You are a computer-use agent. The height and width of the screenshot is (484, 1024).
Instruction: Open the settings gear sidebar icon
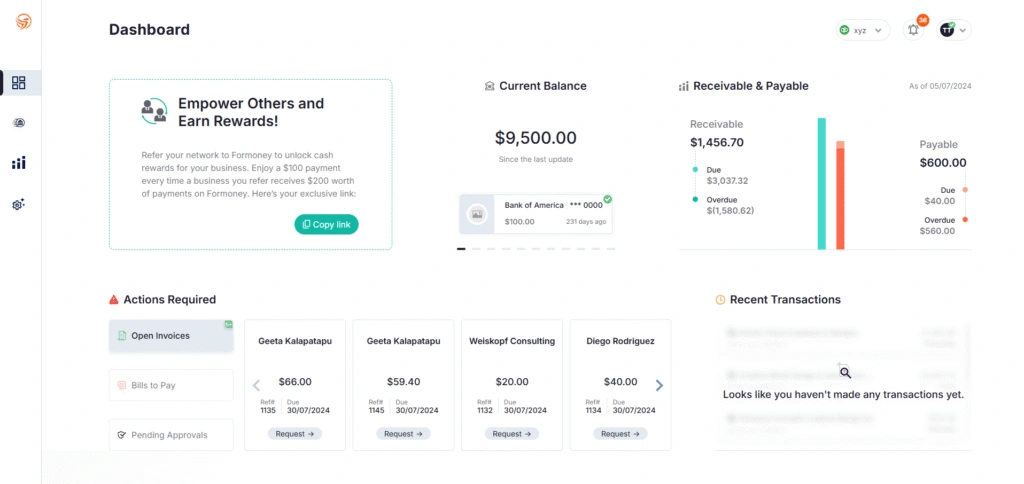point(19,204)
